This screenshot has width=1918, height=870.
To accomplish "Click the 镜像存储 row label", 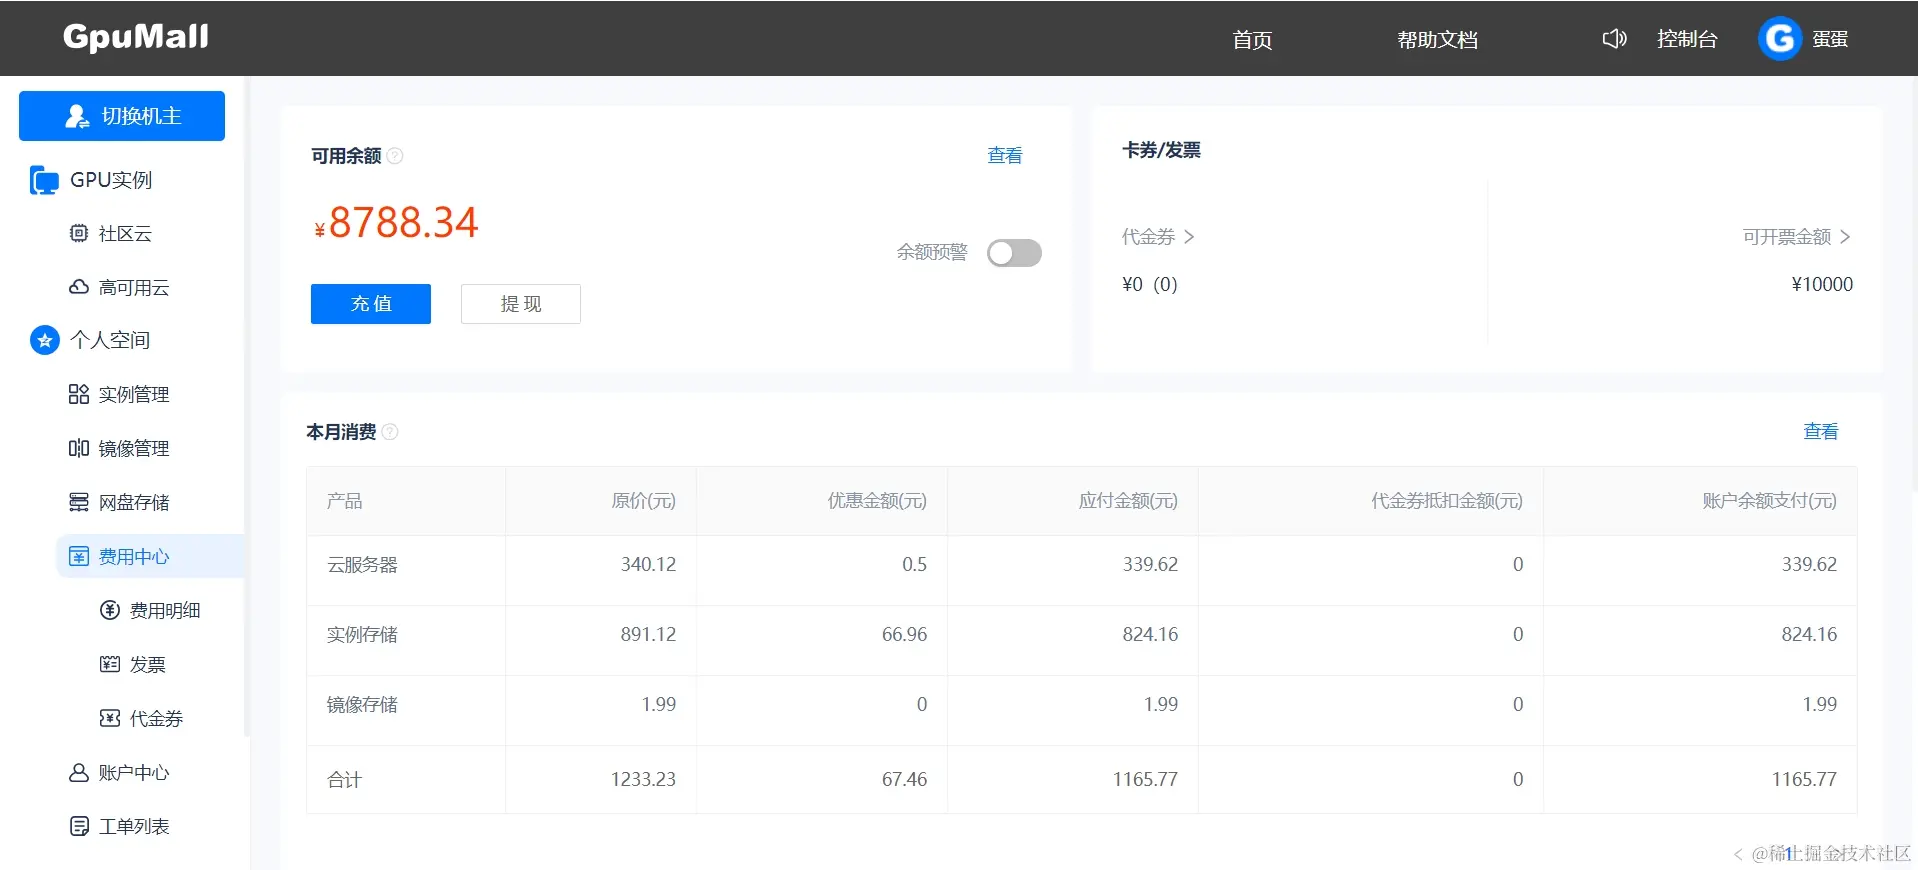I will pos(362,705).
